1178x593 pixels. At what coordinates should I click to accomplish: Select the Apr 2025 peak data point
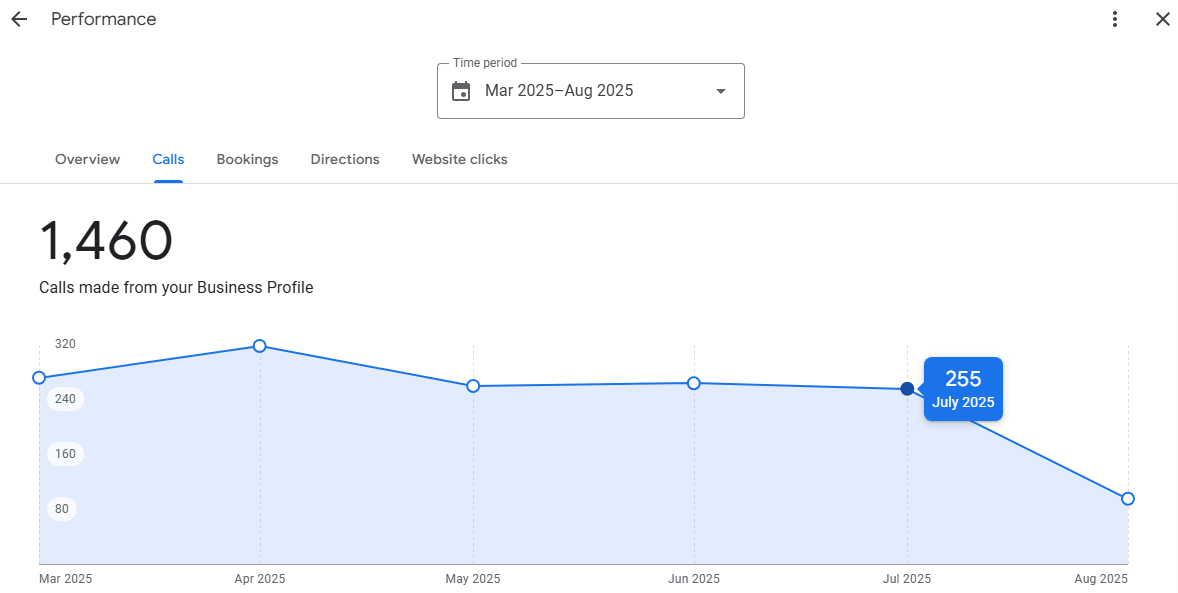coord(260,346)
